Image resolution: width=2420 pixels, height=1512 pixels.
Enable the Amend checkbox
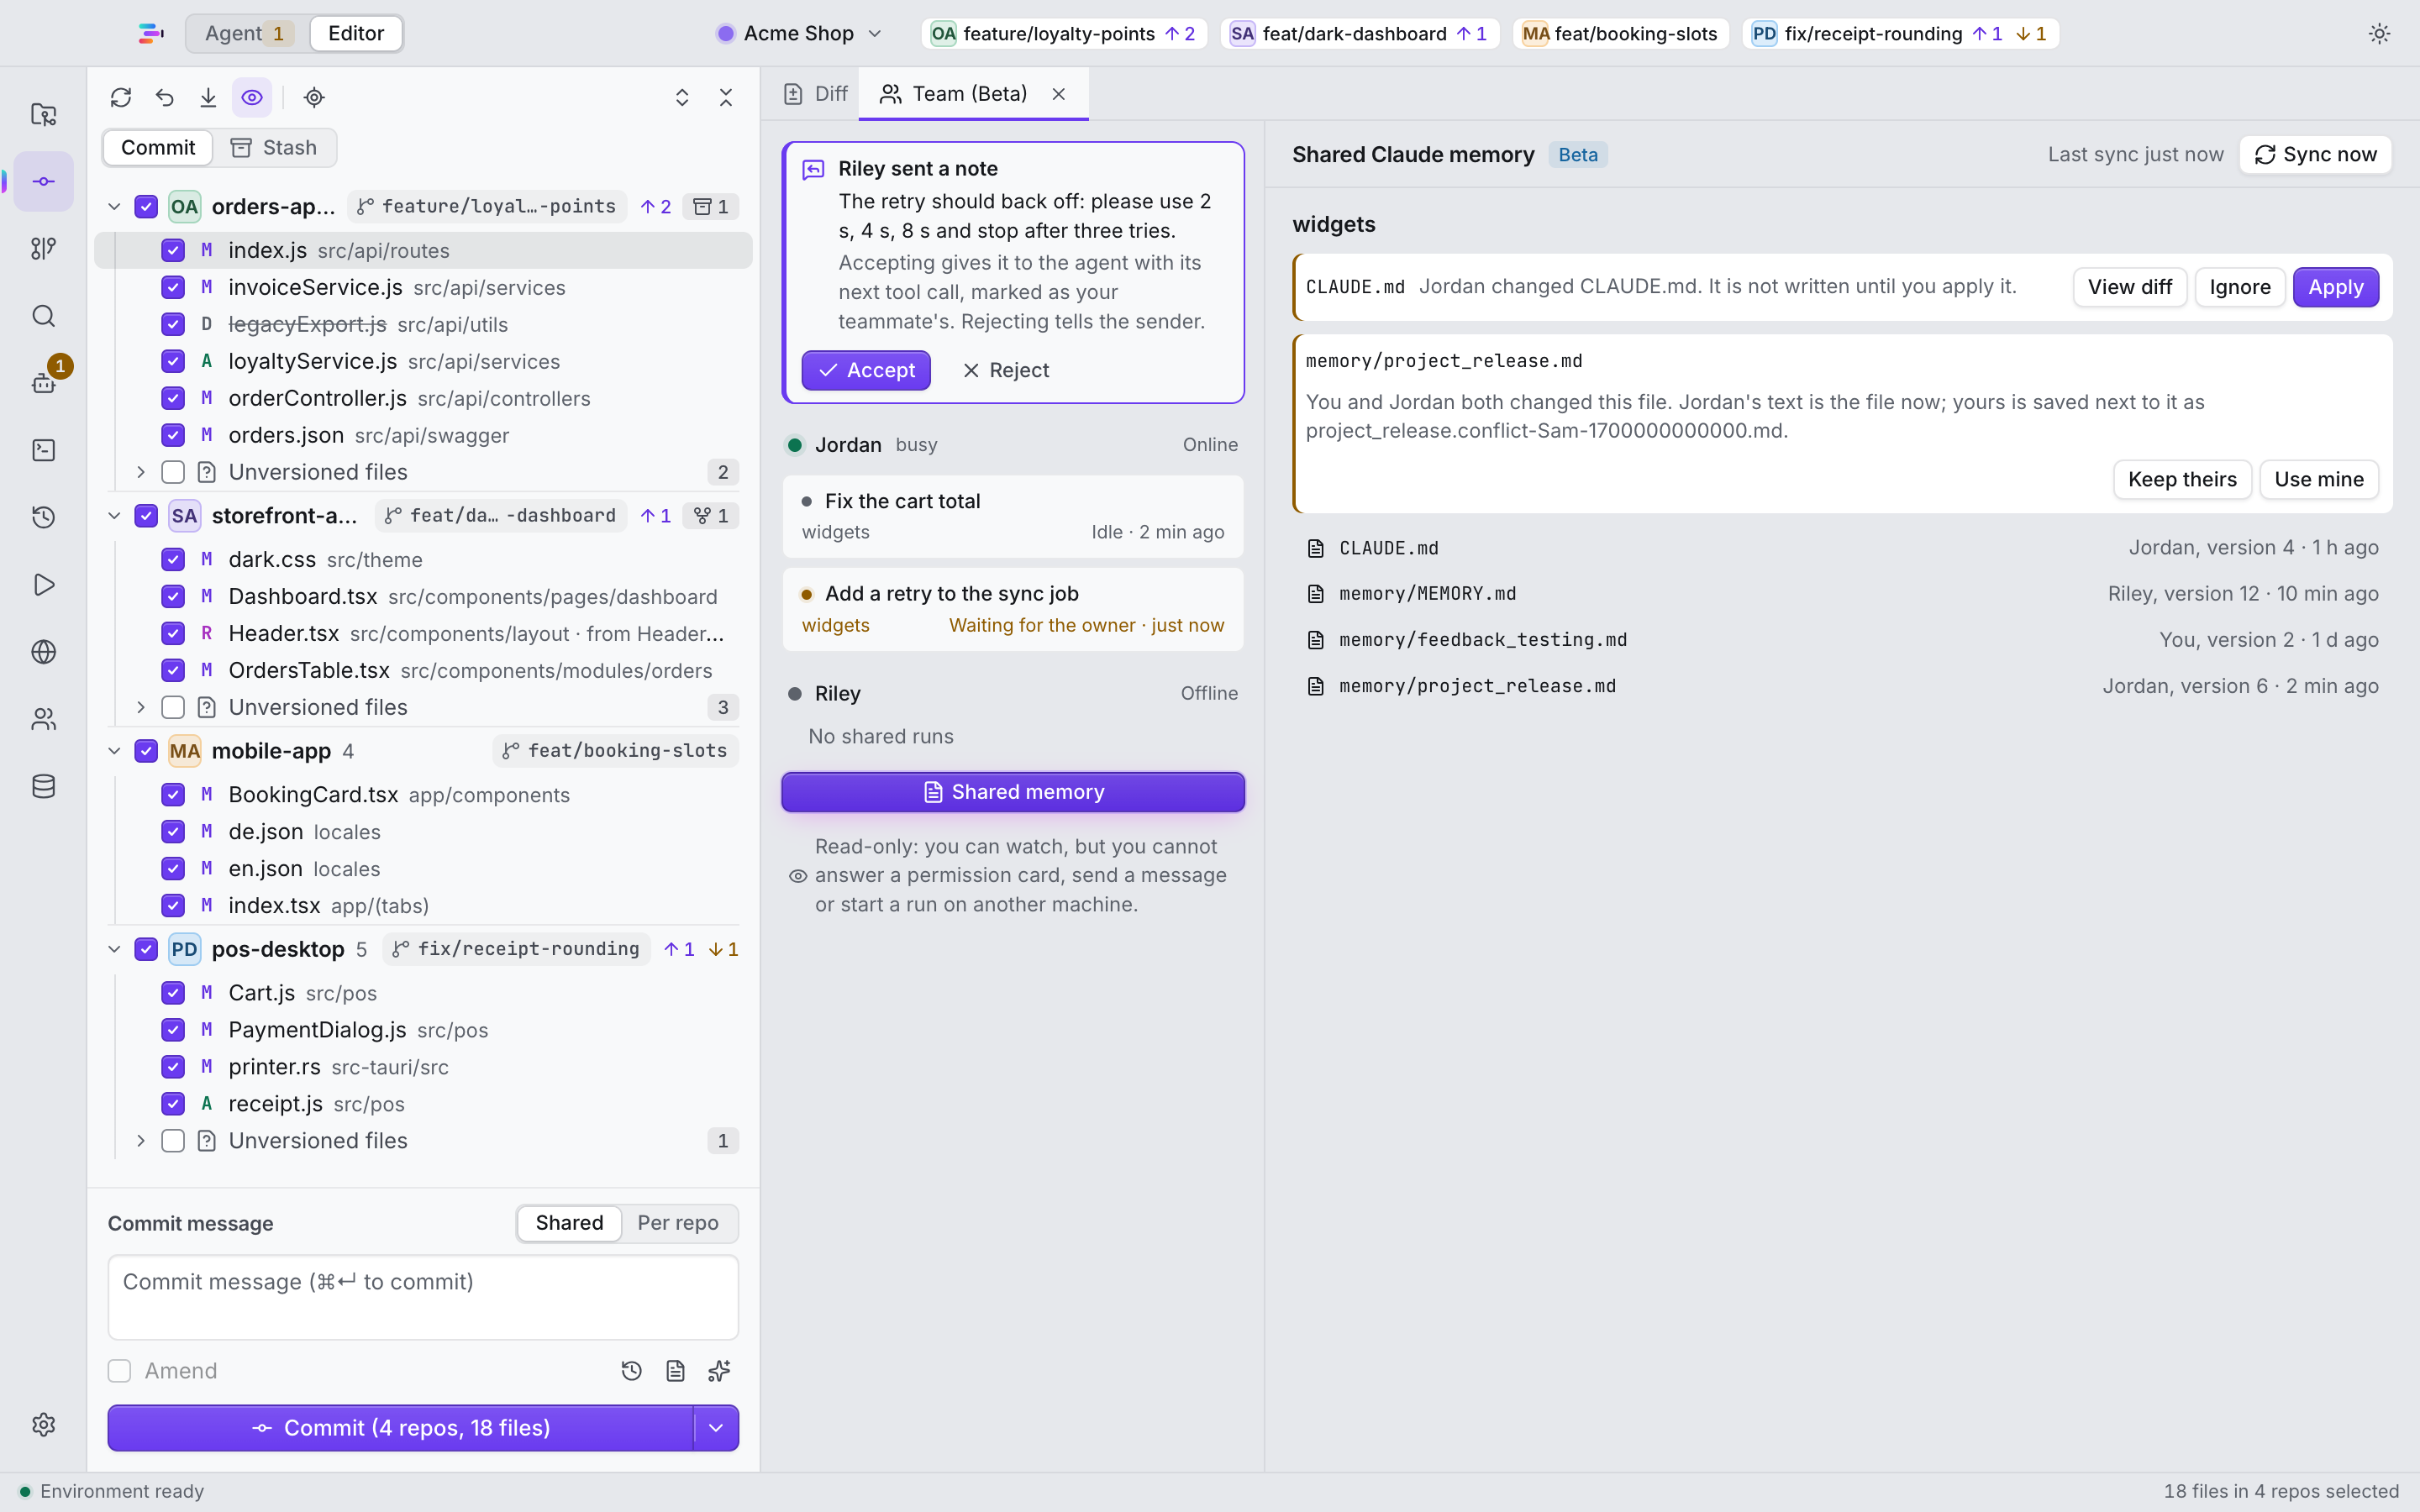tap(119, 1371)
